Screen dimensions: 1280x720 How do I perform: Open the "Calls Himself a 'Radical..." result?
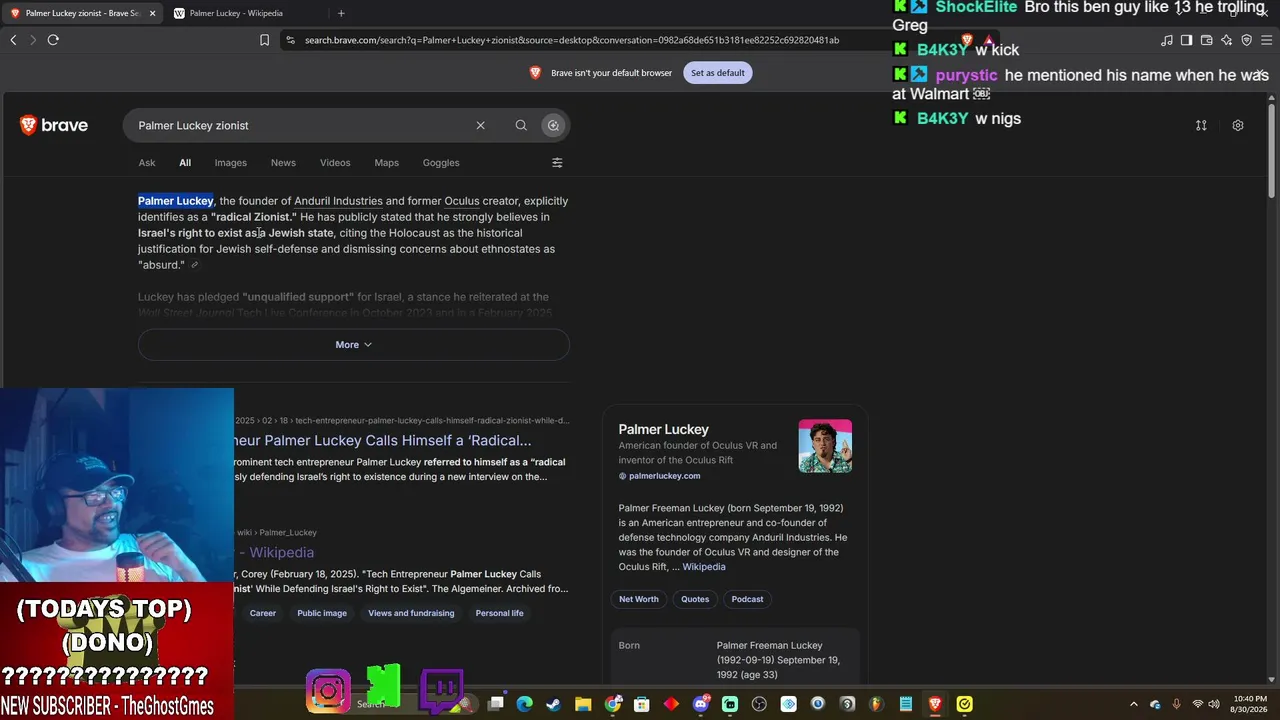383,441
